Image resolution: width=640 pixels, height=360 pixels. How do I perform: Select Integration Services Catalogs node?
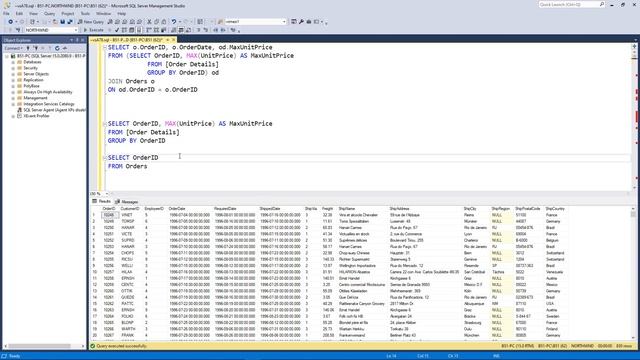[x=49, y=104]
